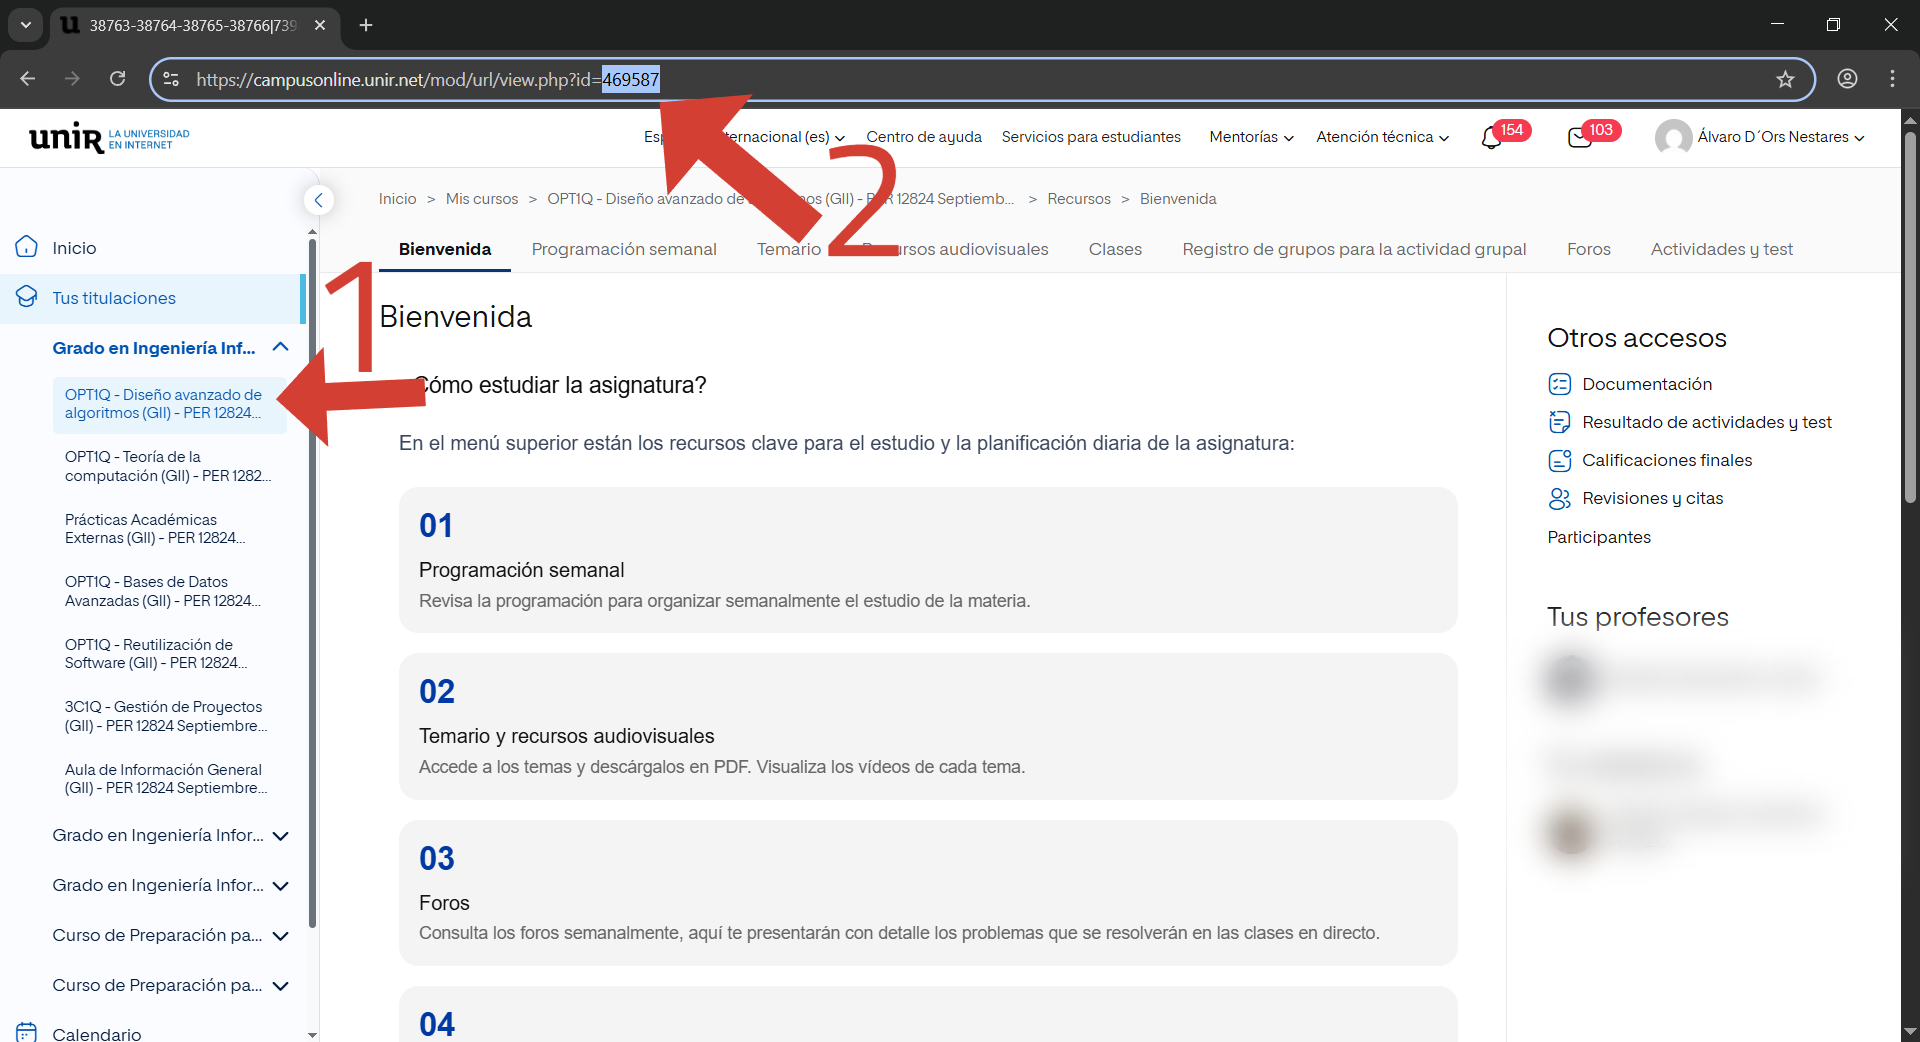This screenshot has width=1920, height=1042.
Task: Switch to the Foros tab
Action: click(x=1588, y=249)
